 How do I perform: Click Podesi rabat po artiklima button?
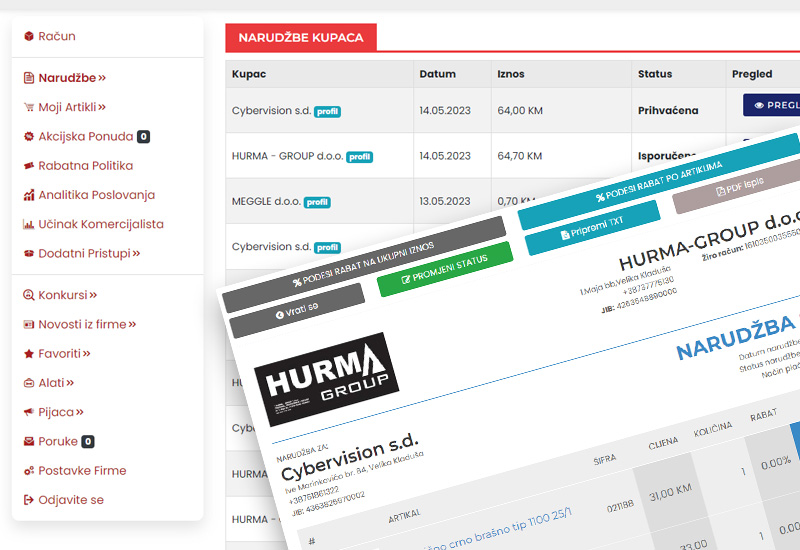[x=658, y=181]
